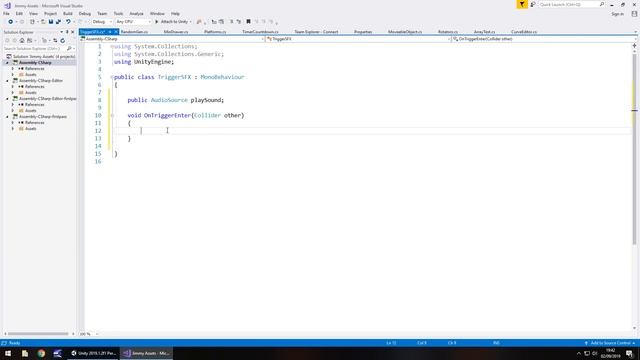
Task: Close the Solution Explorer panel
Action: 73,32
